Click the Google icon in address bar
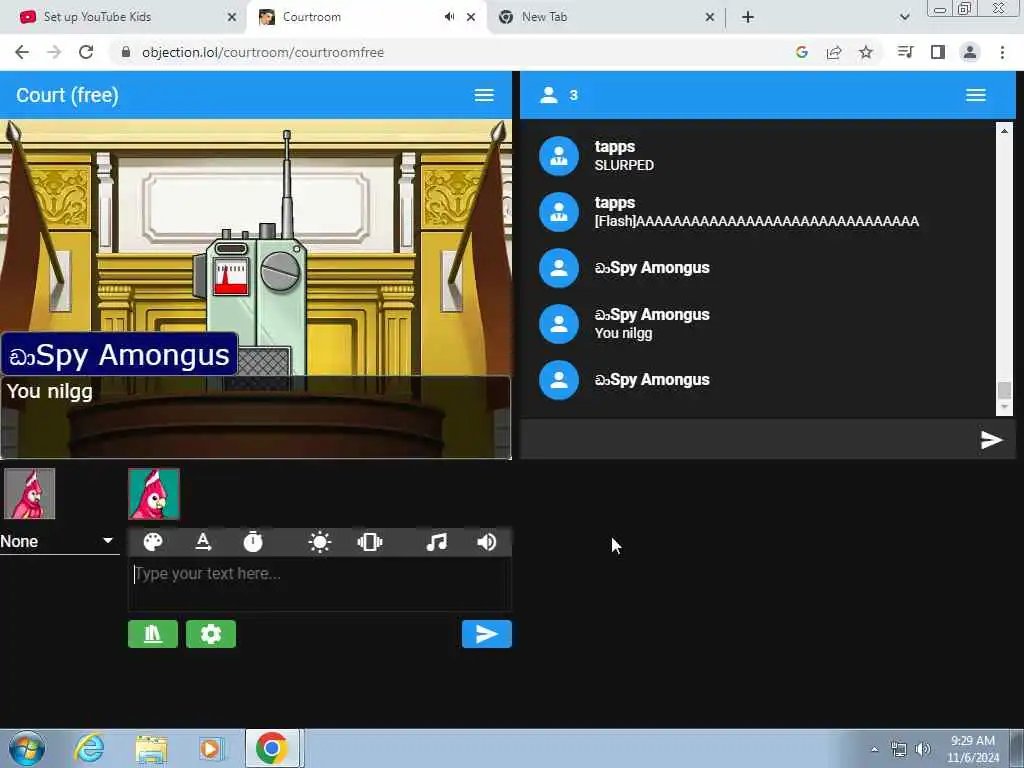The width and height of the screenshot is (1024, 768). [802, 52]
